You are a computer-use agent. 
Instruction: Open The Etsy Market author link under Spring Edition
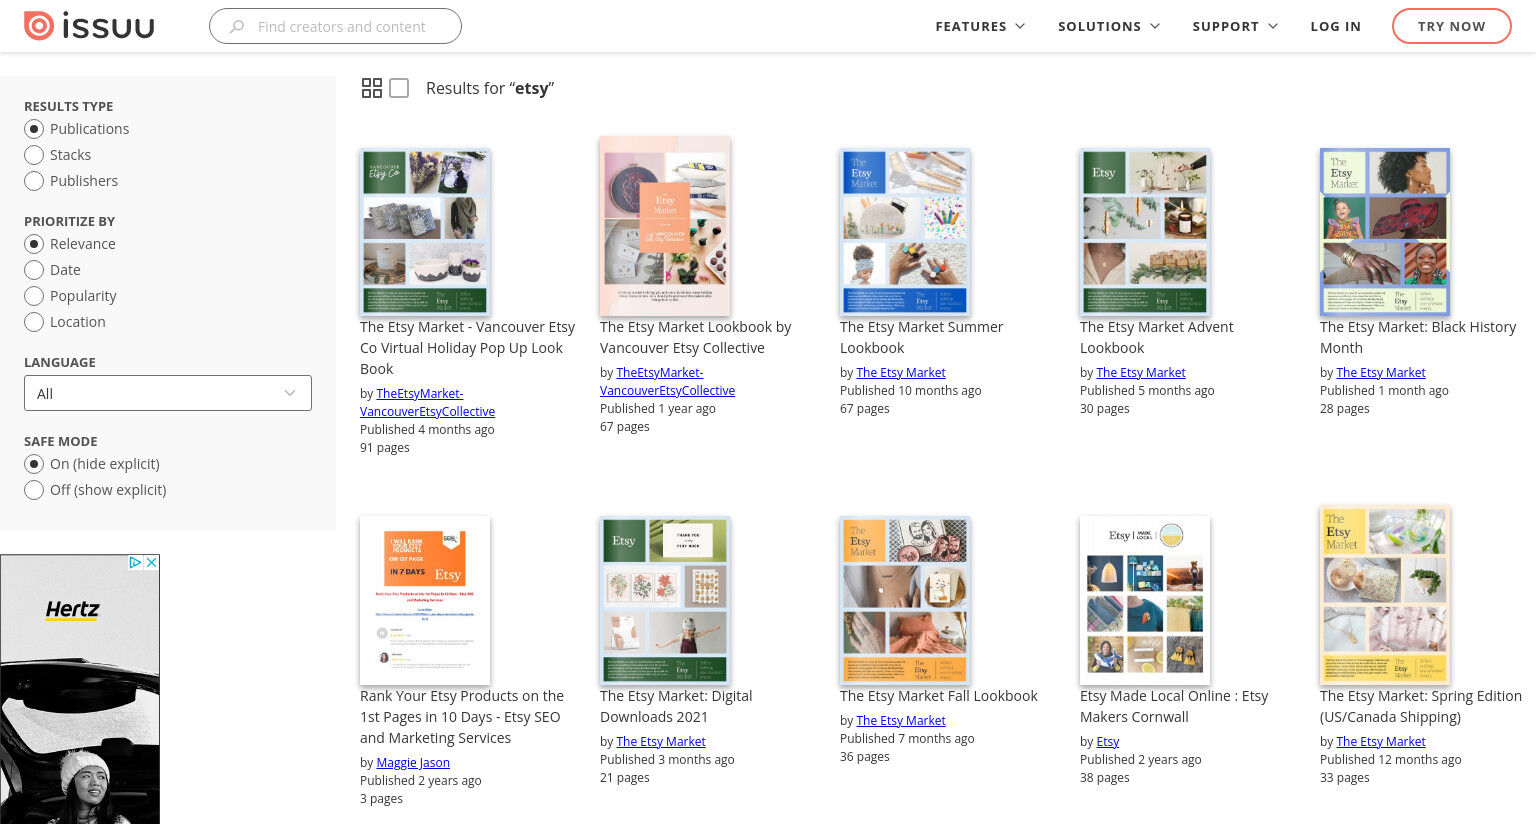point(1381,741)
